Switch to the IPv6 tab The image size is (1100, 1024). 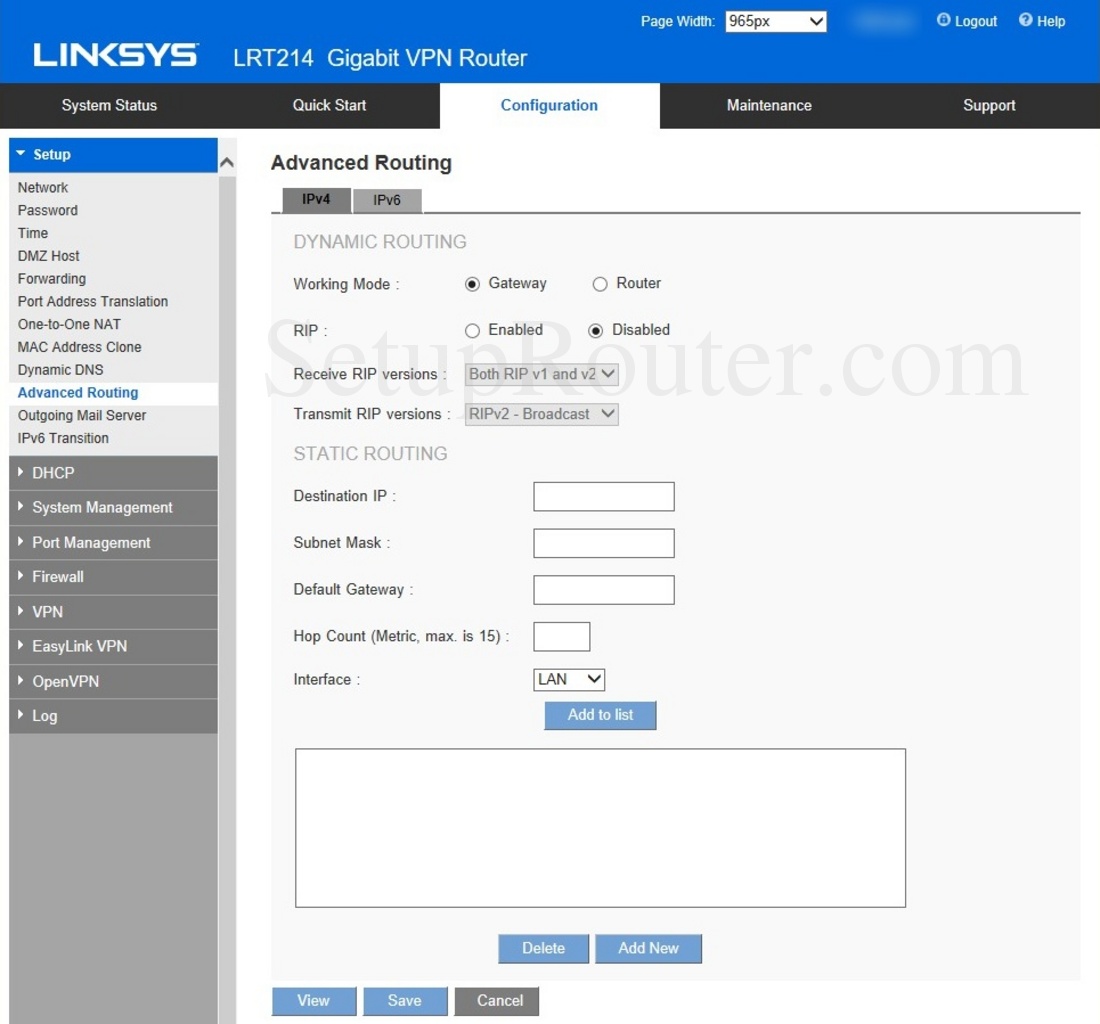tap(387, 201)
